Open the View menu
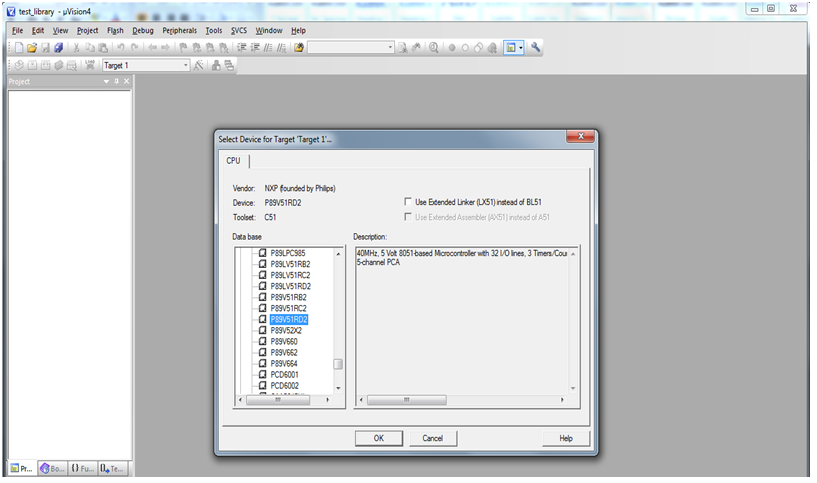The height and width of the screenshot is (483, 817). 60,30
